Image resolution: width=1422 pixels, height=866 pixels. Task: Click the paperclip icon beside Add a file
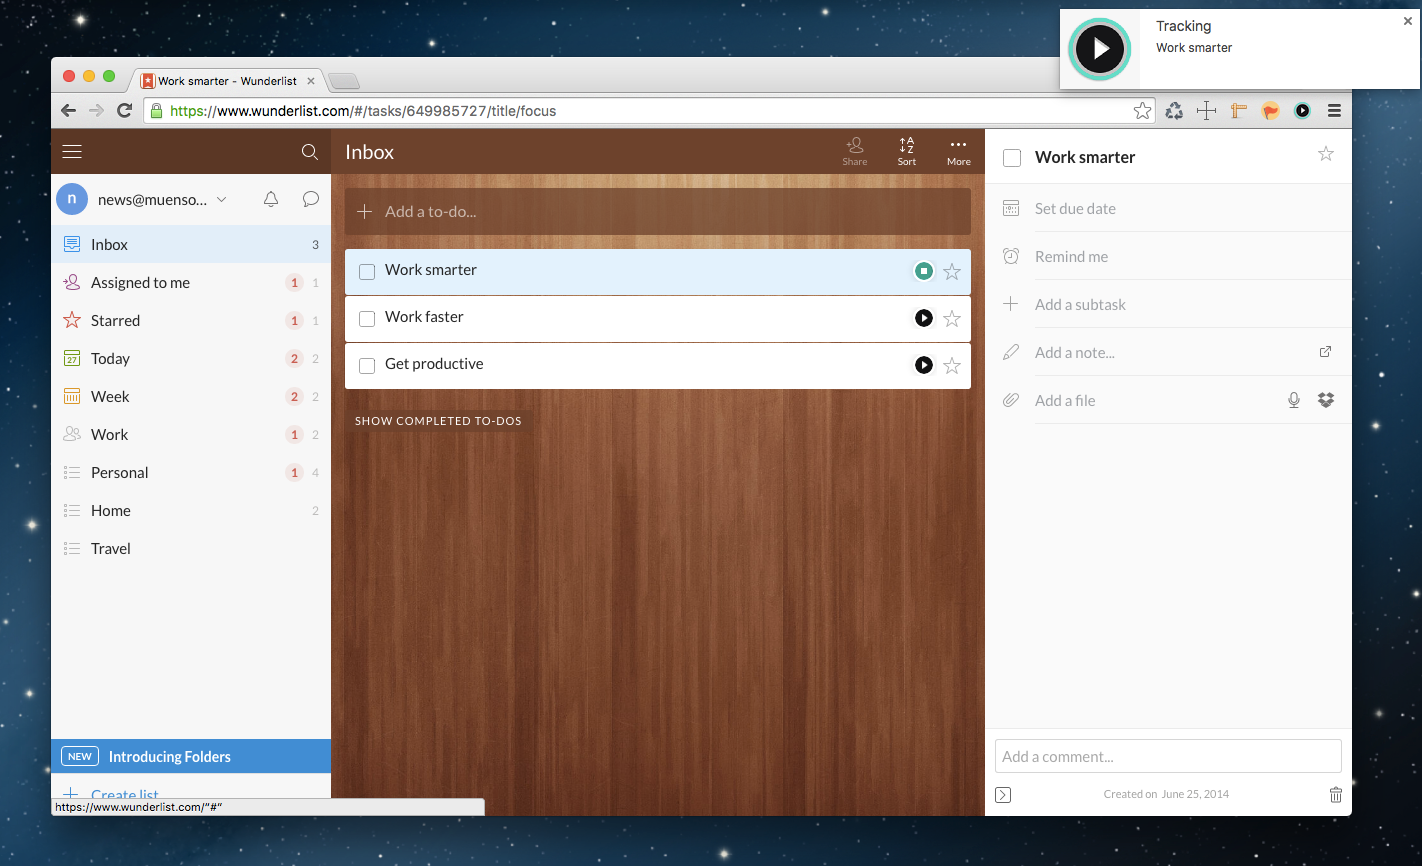(x=1011, y=400)
